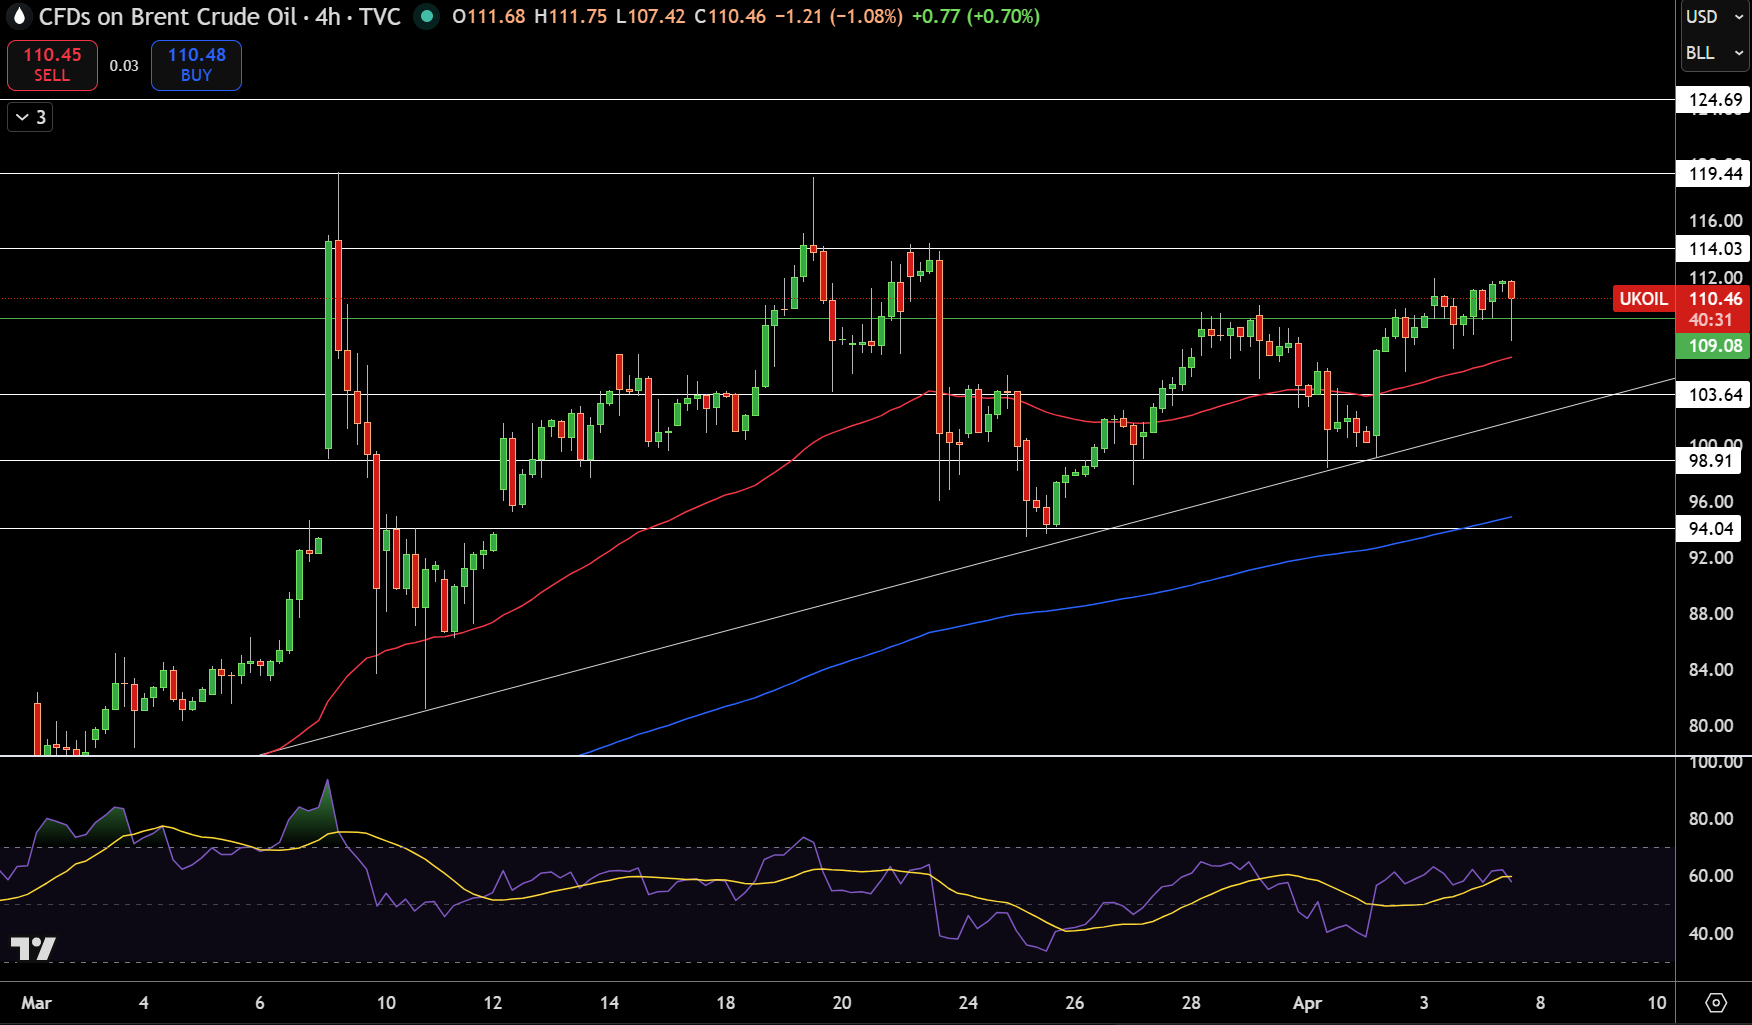Viewport: 1752px width, 1025px height.
Task: Expand the collapsed indicators legend showing 3
Action: point(30,117)
